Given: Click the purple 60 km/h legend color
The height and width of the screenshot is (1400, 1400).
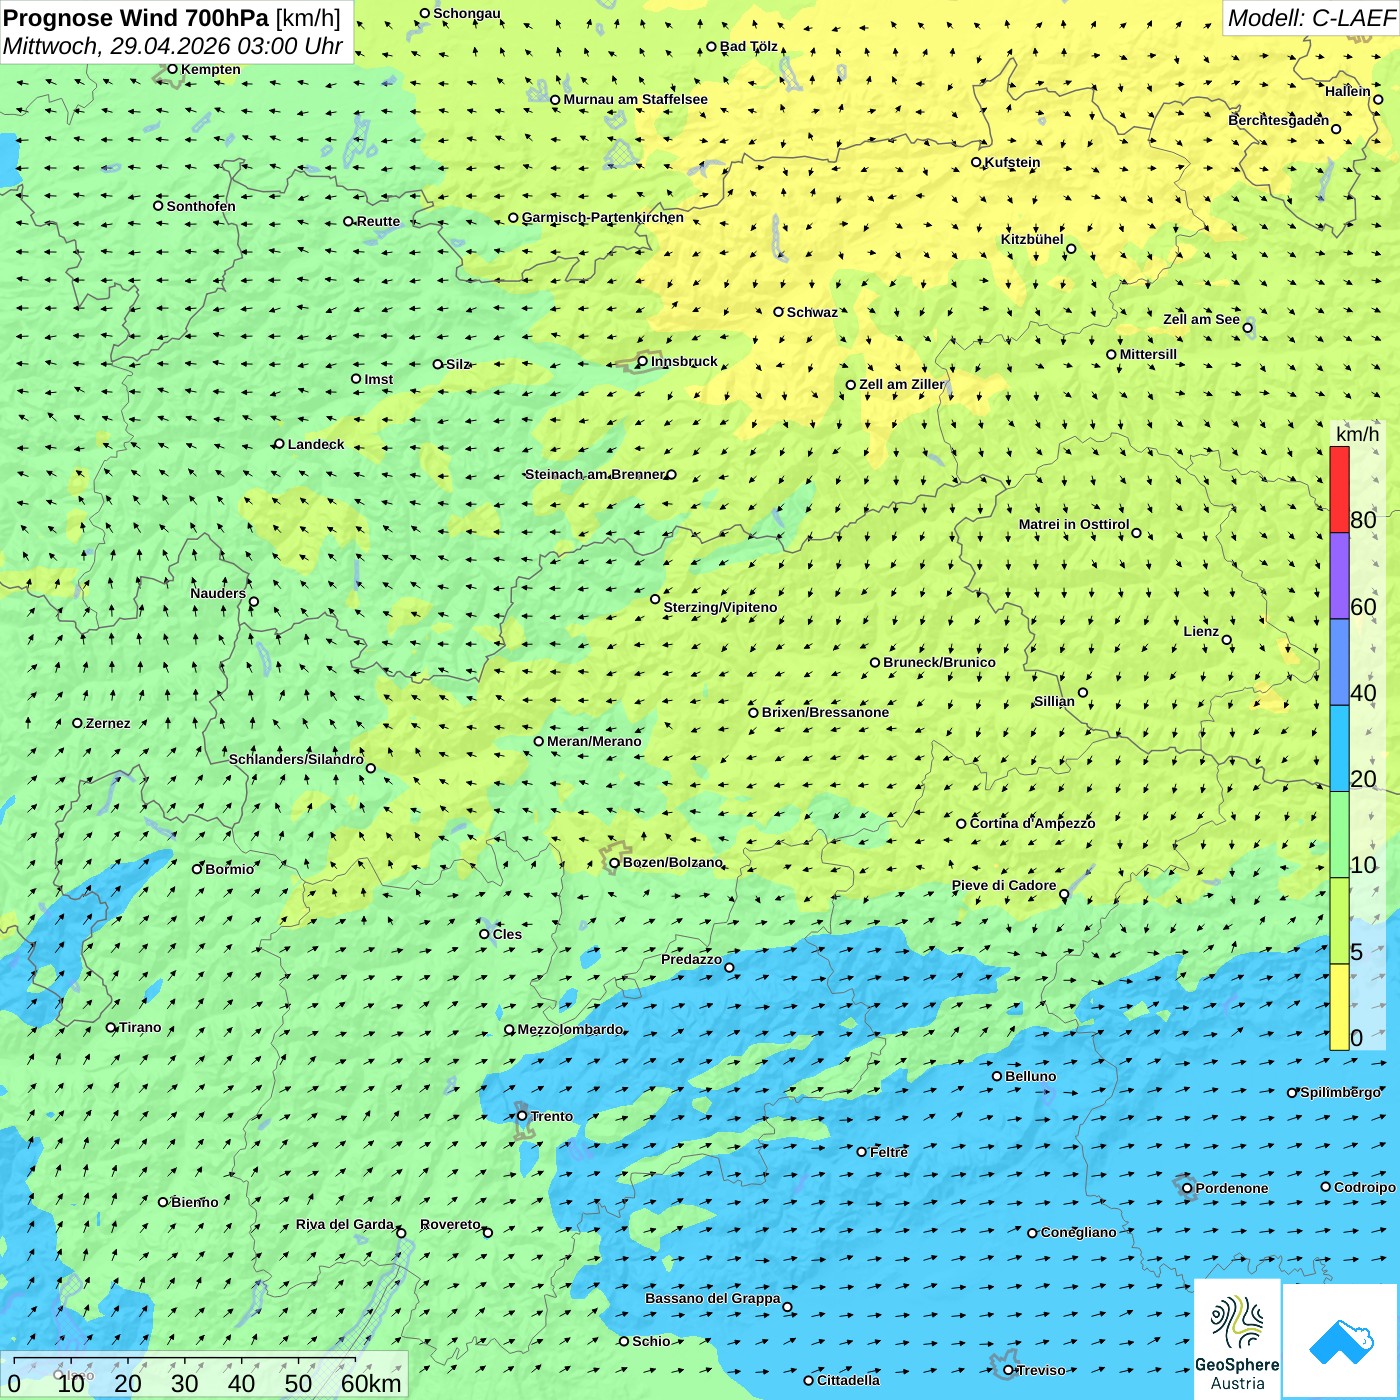Looking at the screenshot, I should point(1339,576).
